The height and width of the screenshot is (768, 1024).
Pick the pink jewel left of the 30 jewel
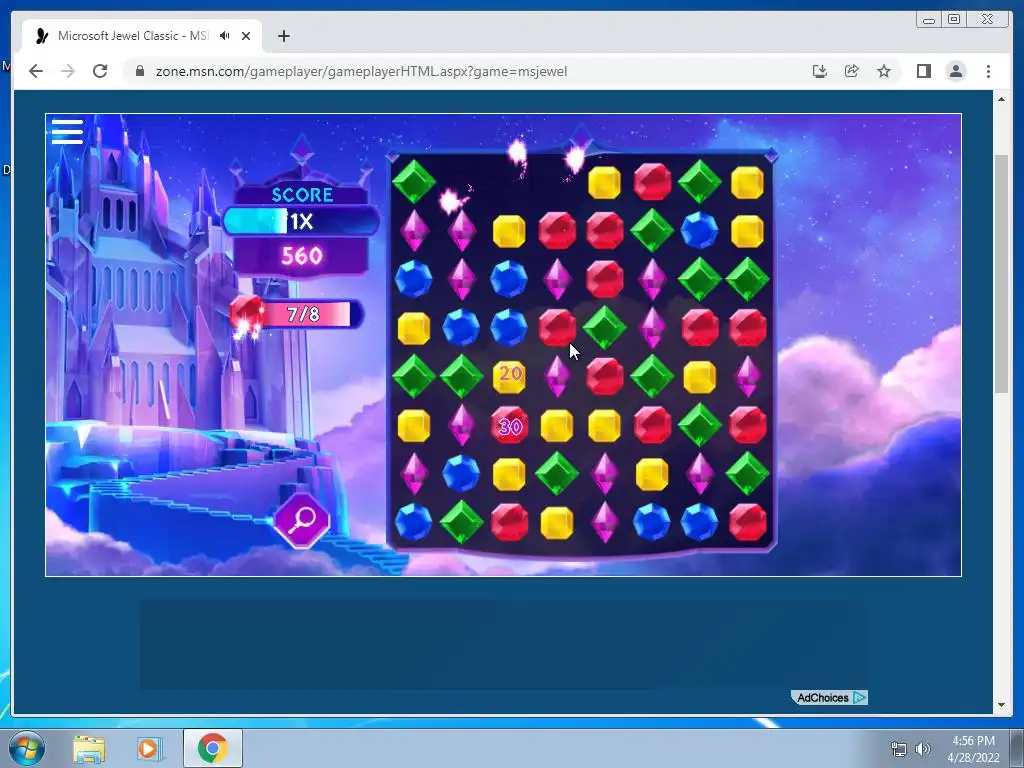462,425
